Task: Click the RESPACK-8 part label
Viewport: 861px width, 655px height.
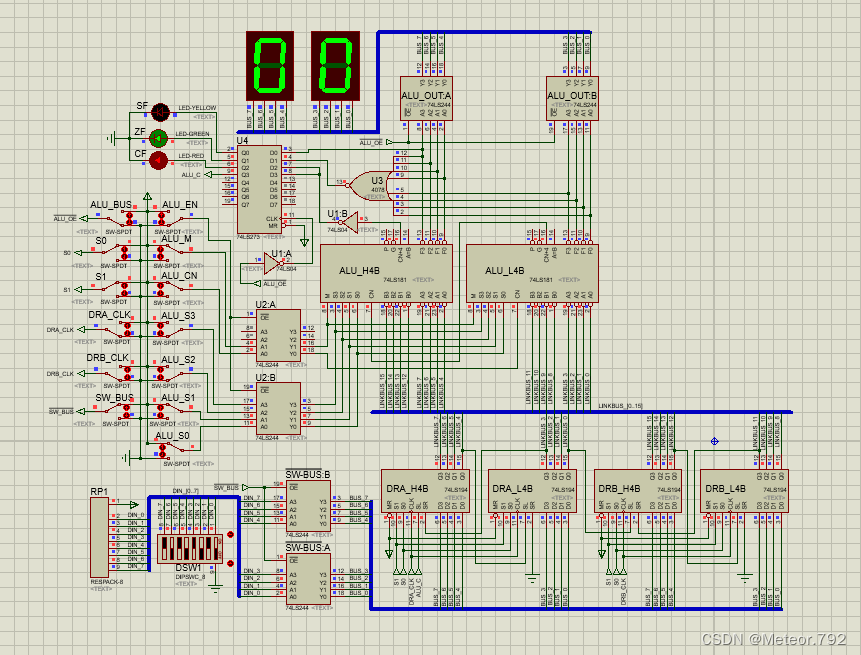Action: (x=107, y=582)
